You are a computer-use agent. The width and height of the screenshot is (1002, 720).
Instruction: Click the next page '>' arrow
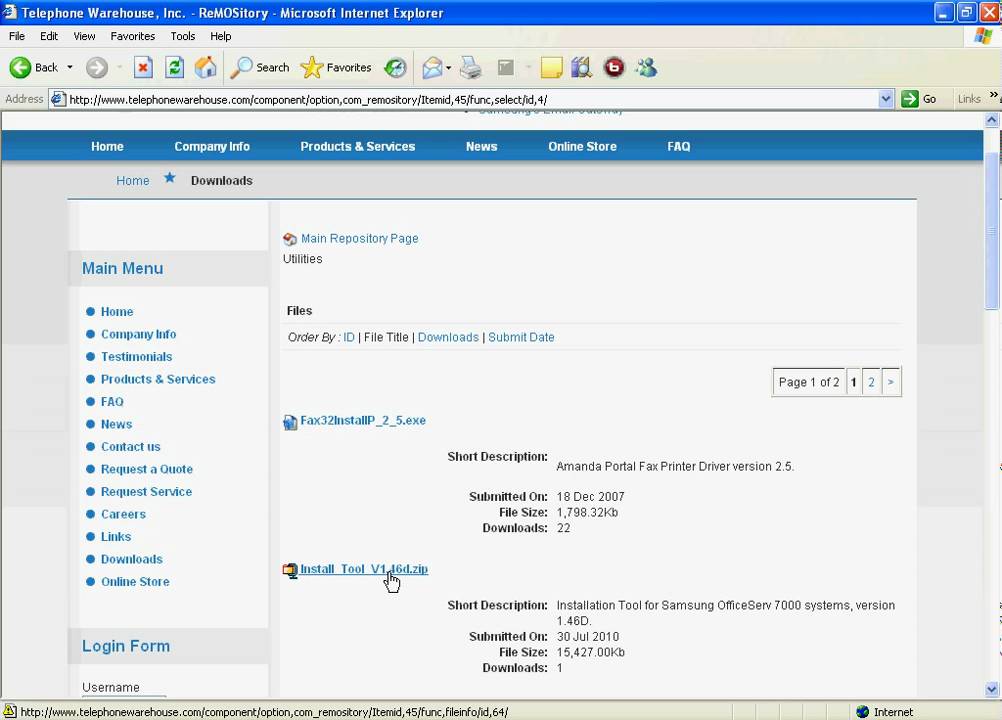[x=891, y=382]
